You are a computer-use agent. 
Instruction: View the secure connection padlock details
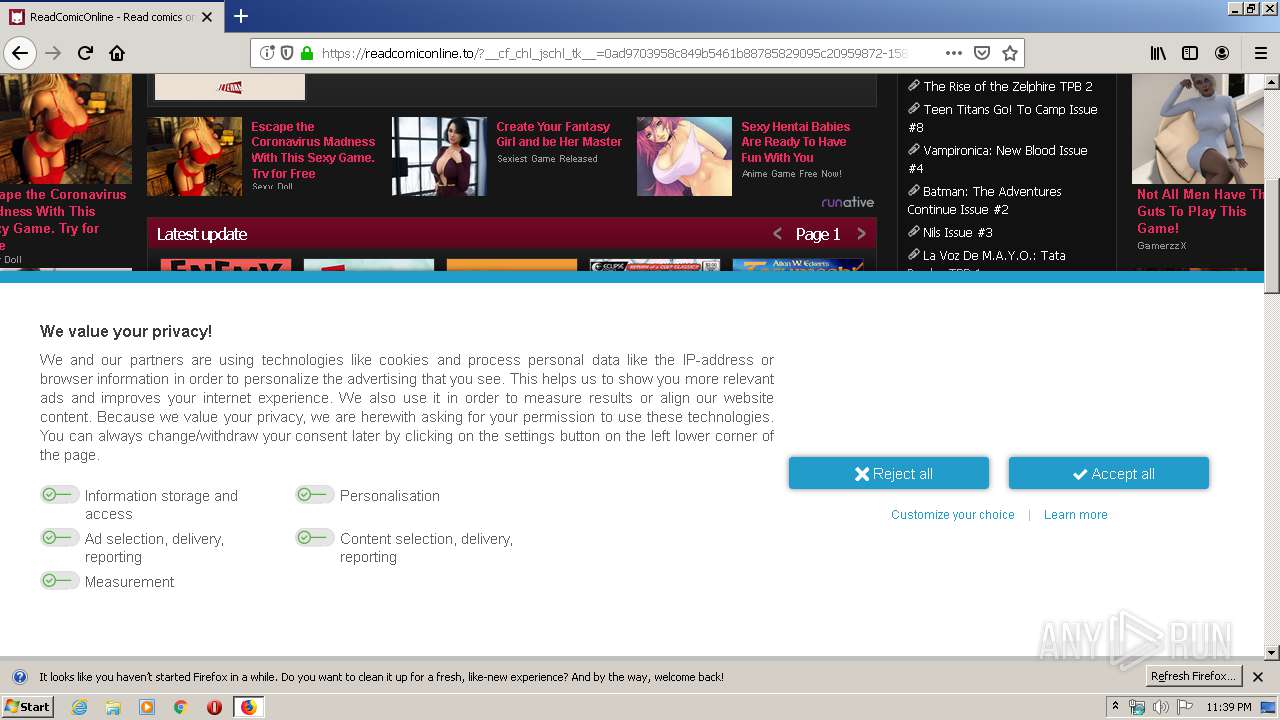306,53
